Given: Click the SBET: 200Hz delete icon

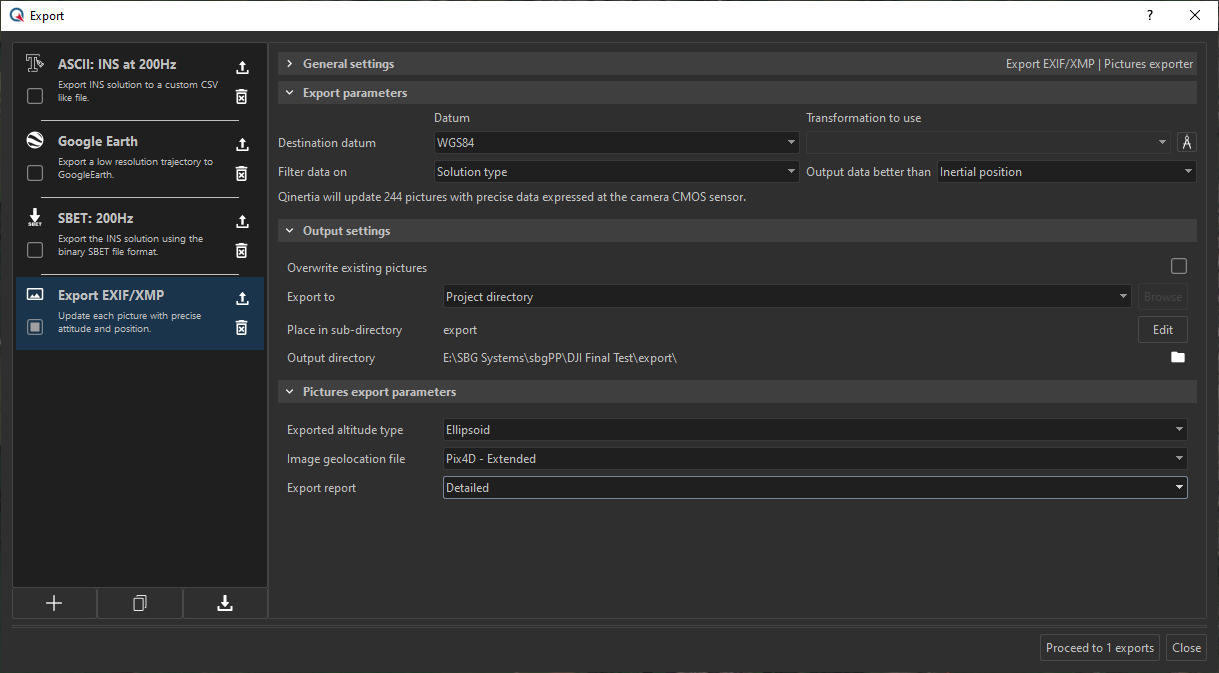Looking at the screenshot, I should 241,251.
